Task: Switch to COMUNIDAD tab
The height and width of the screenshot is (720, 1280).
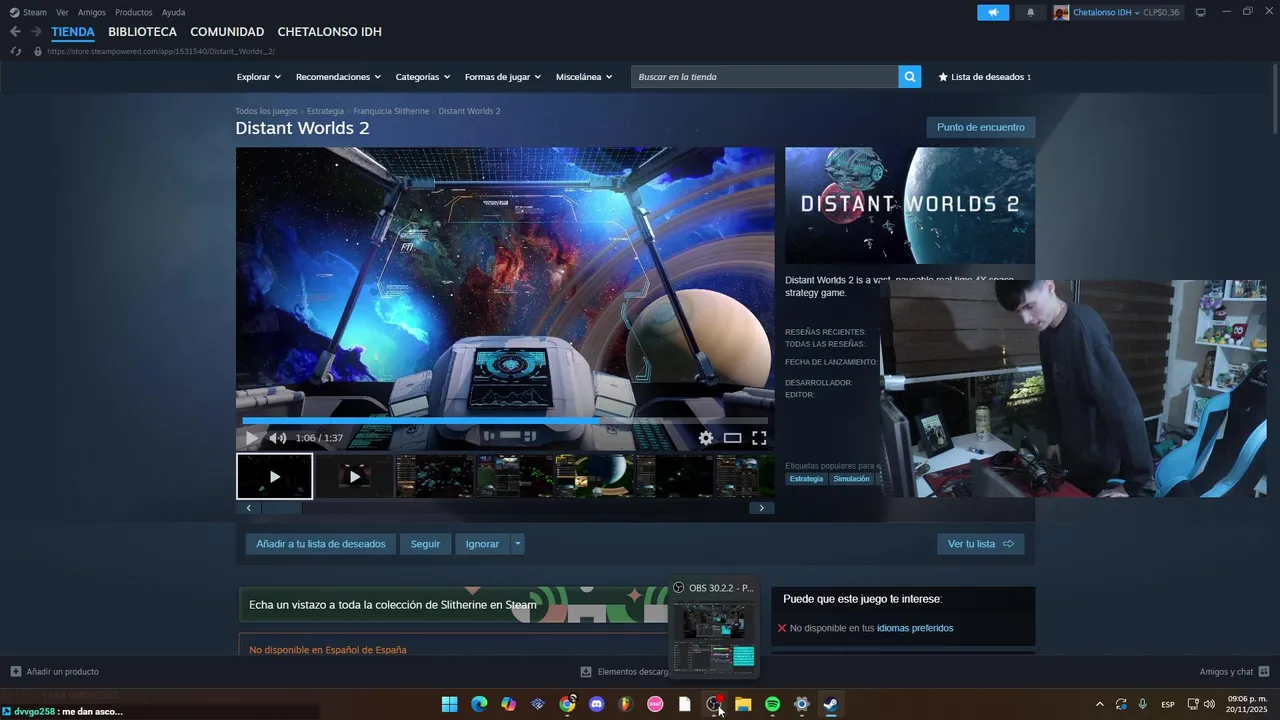Action: pyautogui.click(x=227, y=32)
